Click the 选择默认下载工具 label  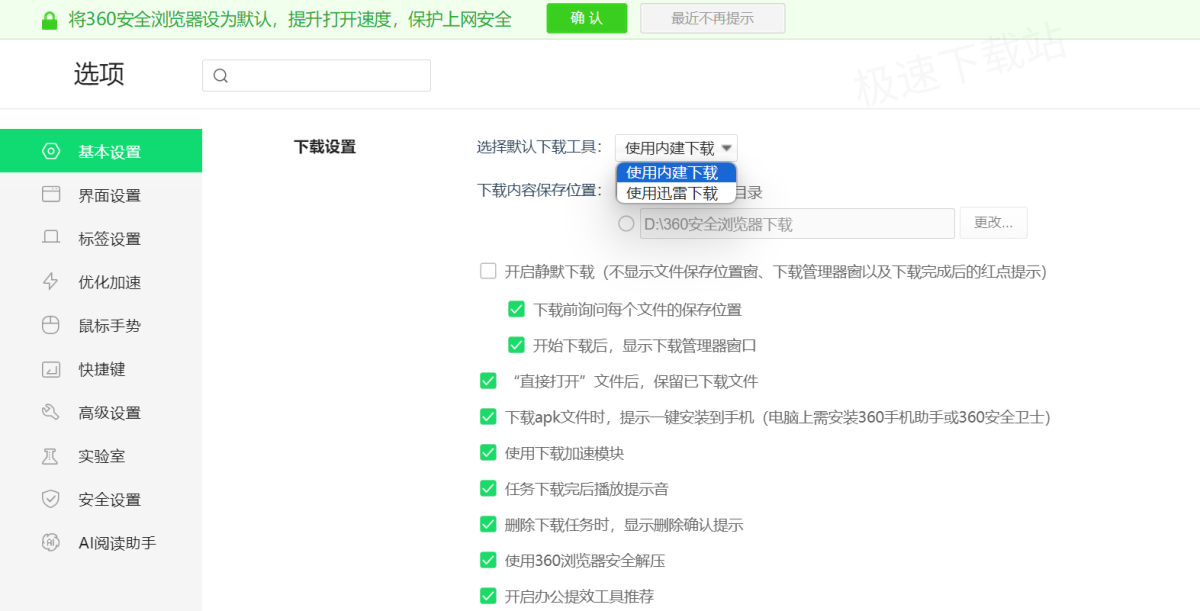tap(540, 147)
